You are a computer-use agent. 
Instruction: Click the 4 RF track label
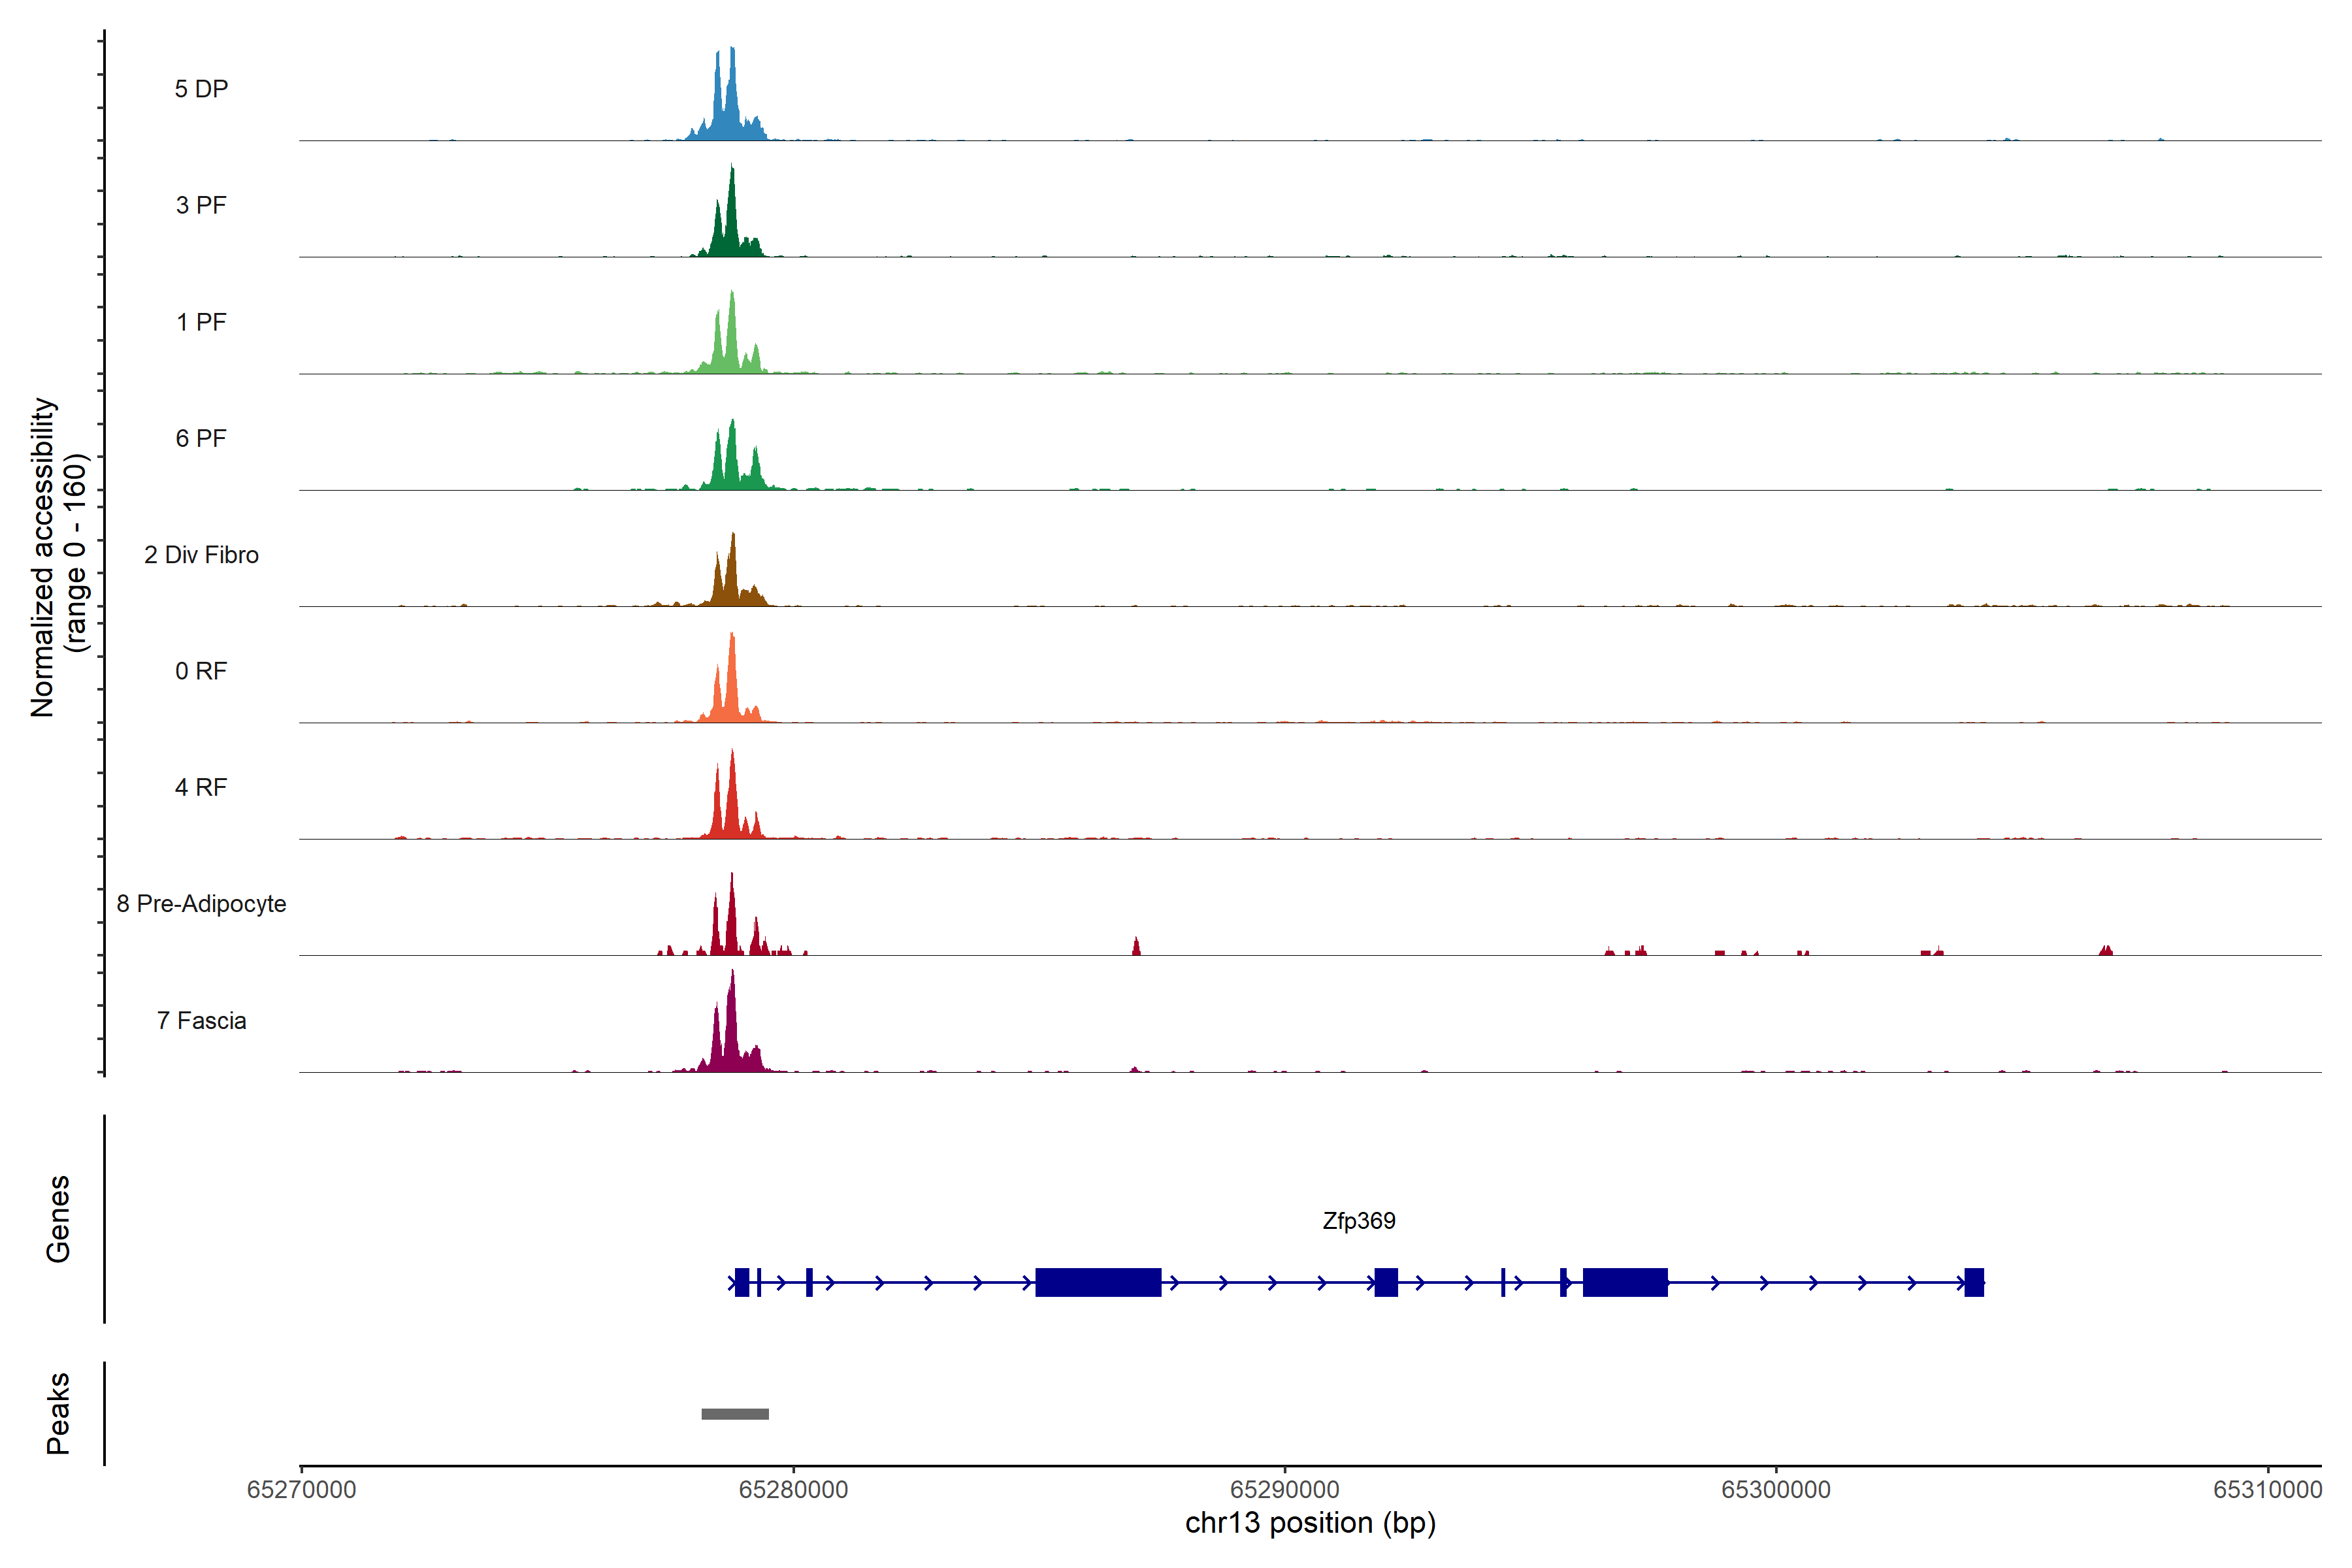201,787
